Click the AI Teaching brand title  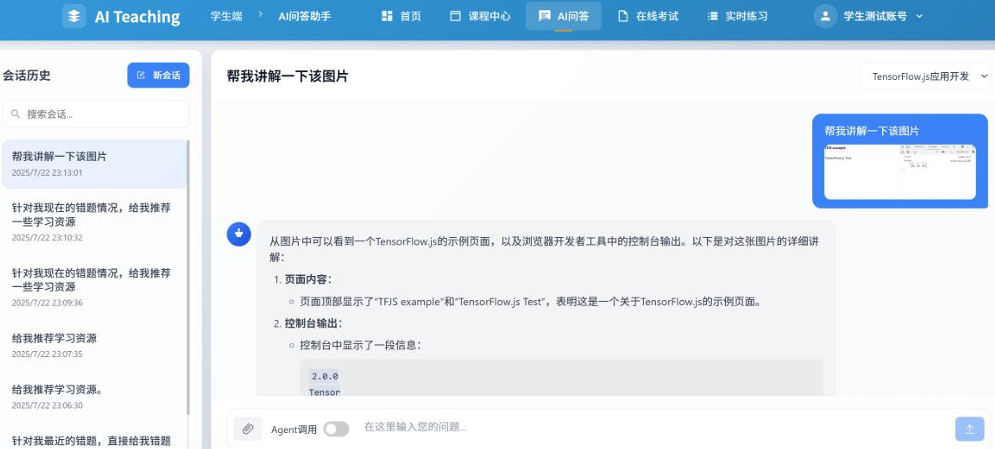pyautogui.click(x=137, y=17)
